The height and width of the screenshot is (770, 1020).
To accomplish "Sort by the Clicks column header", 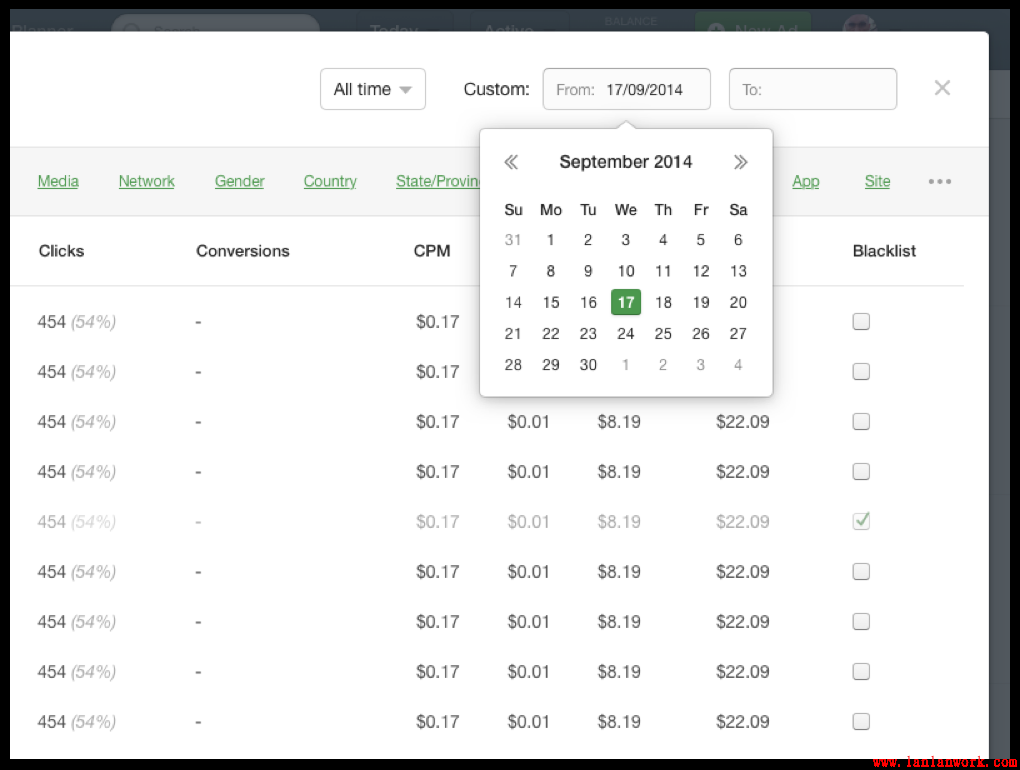I will pyautogui.click(x=61, y=251).
